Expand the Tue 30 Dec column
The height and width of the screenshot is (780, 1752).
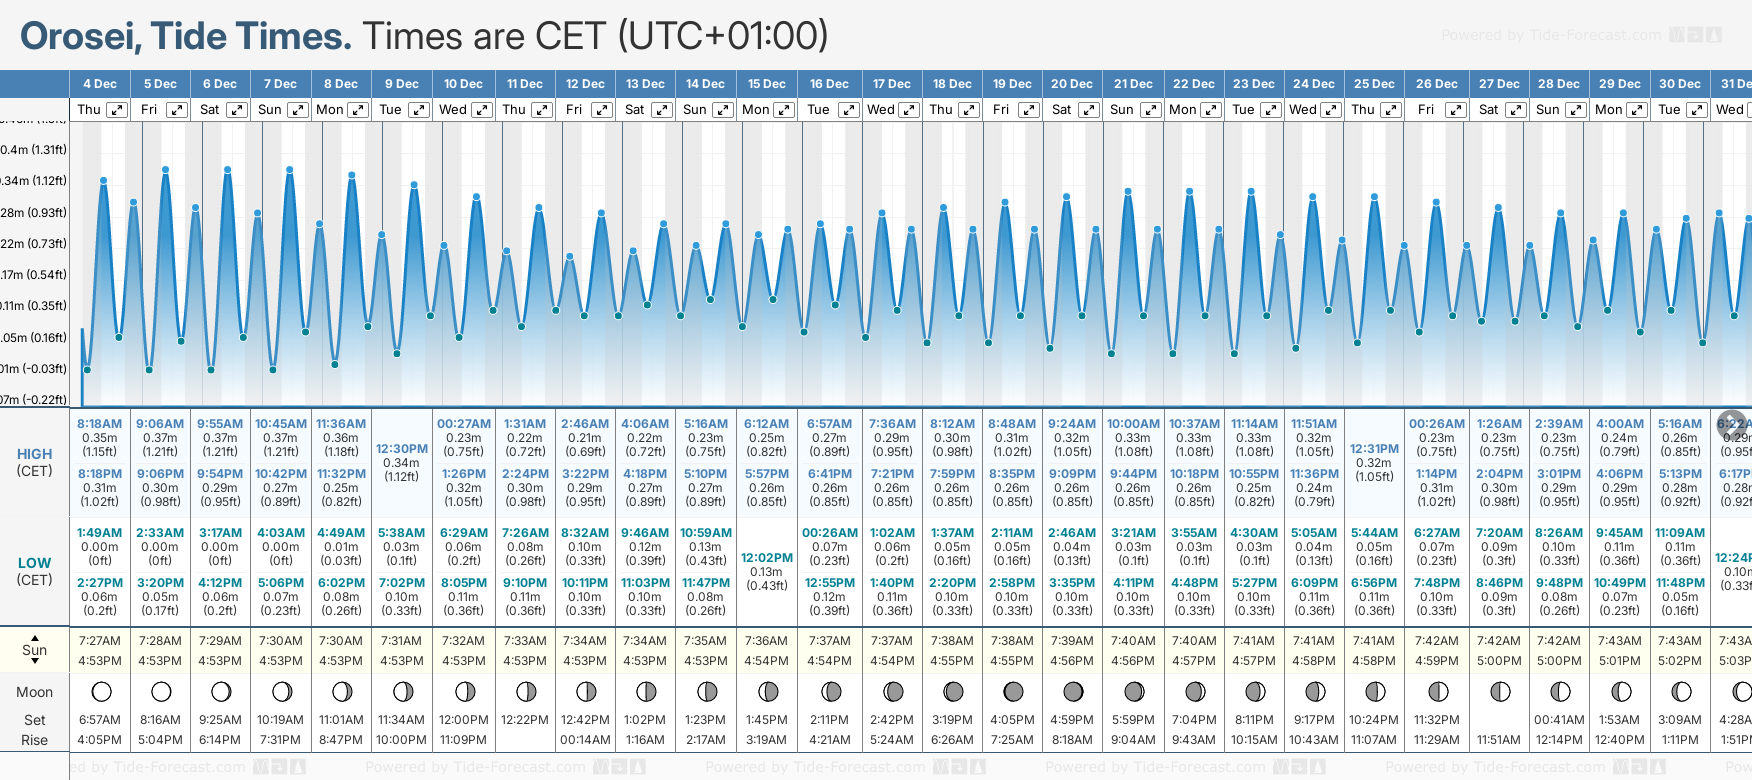(1696, 110)
